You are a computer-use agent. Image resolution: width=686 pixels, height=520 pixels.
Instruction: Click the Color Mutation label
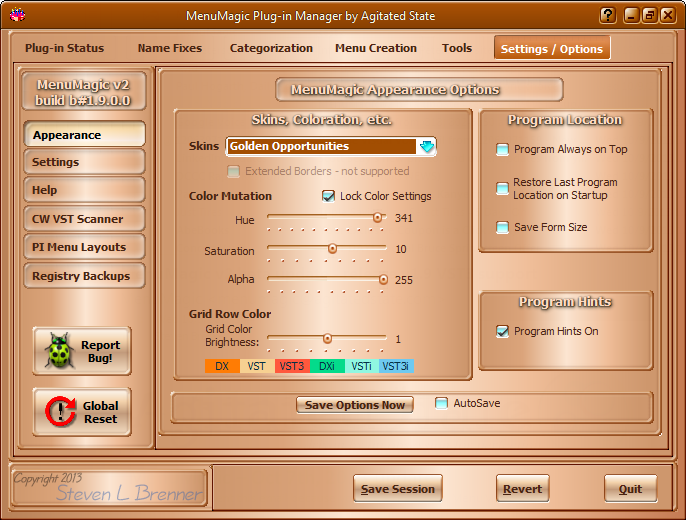[230, 196]
